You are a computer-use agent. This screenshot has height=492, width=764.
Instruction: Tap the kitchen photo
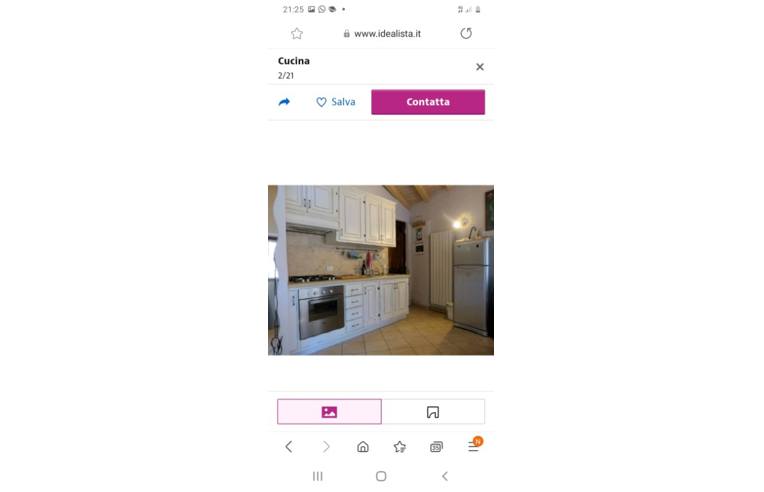coord(381,270)
